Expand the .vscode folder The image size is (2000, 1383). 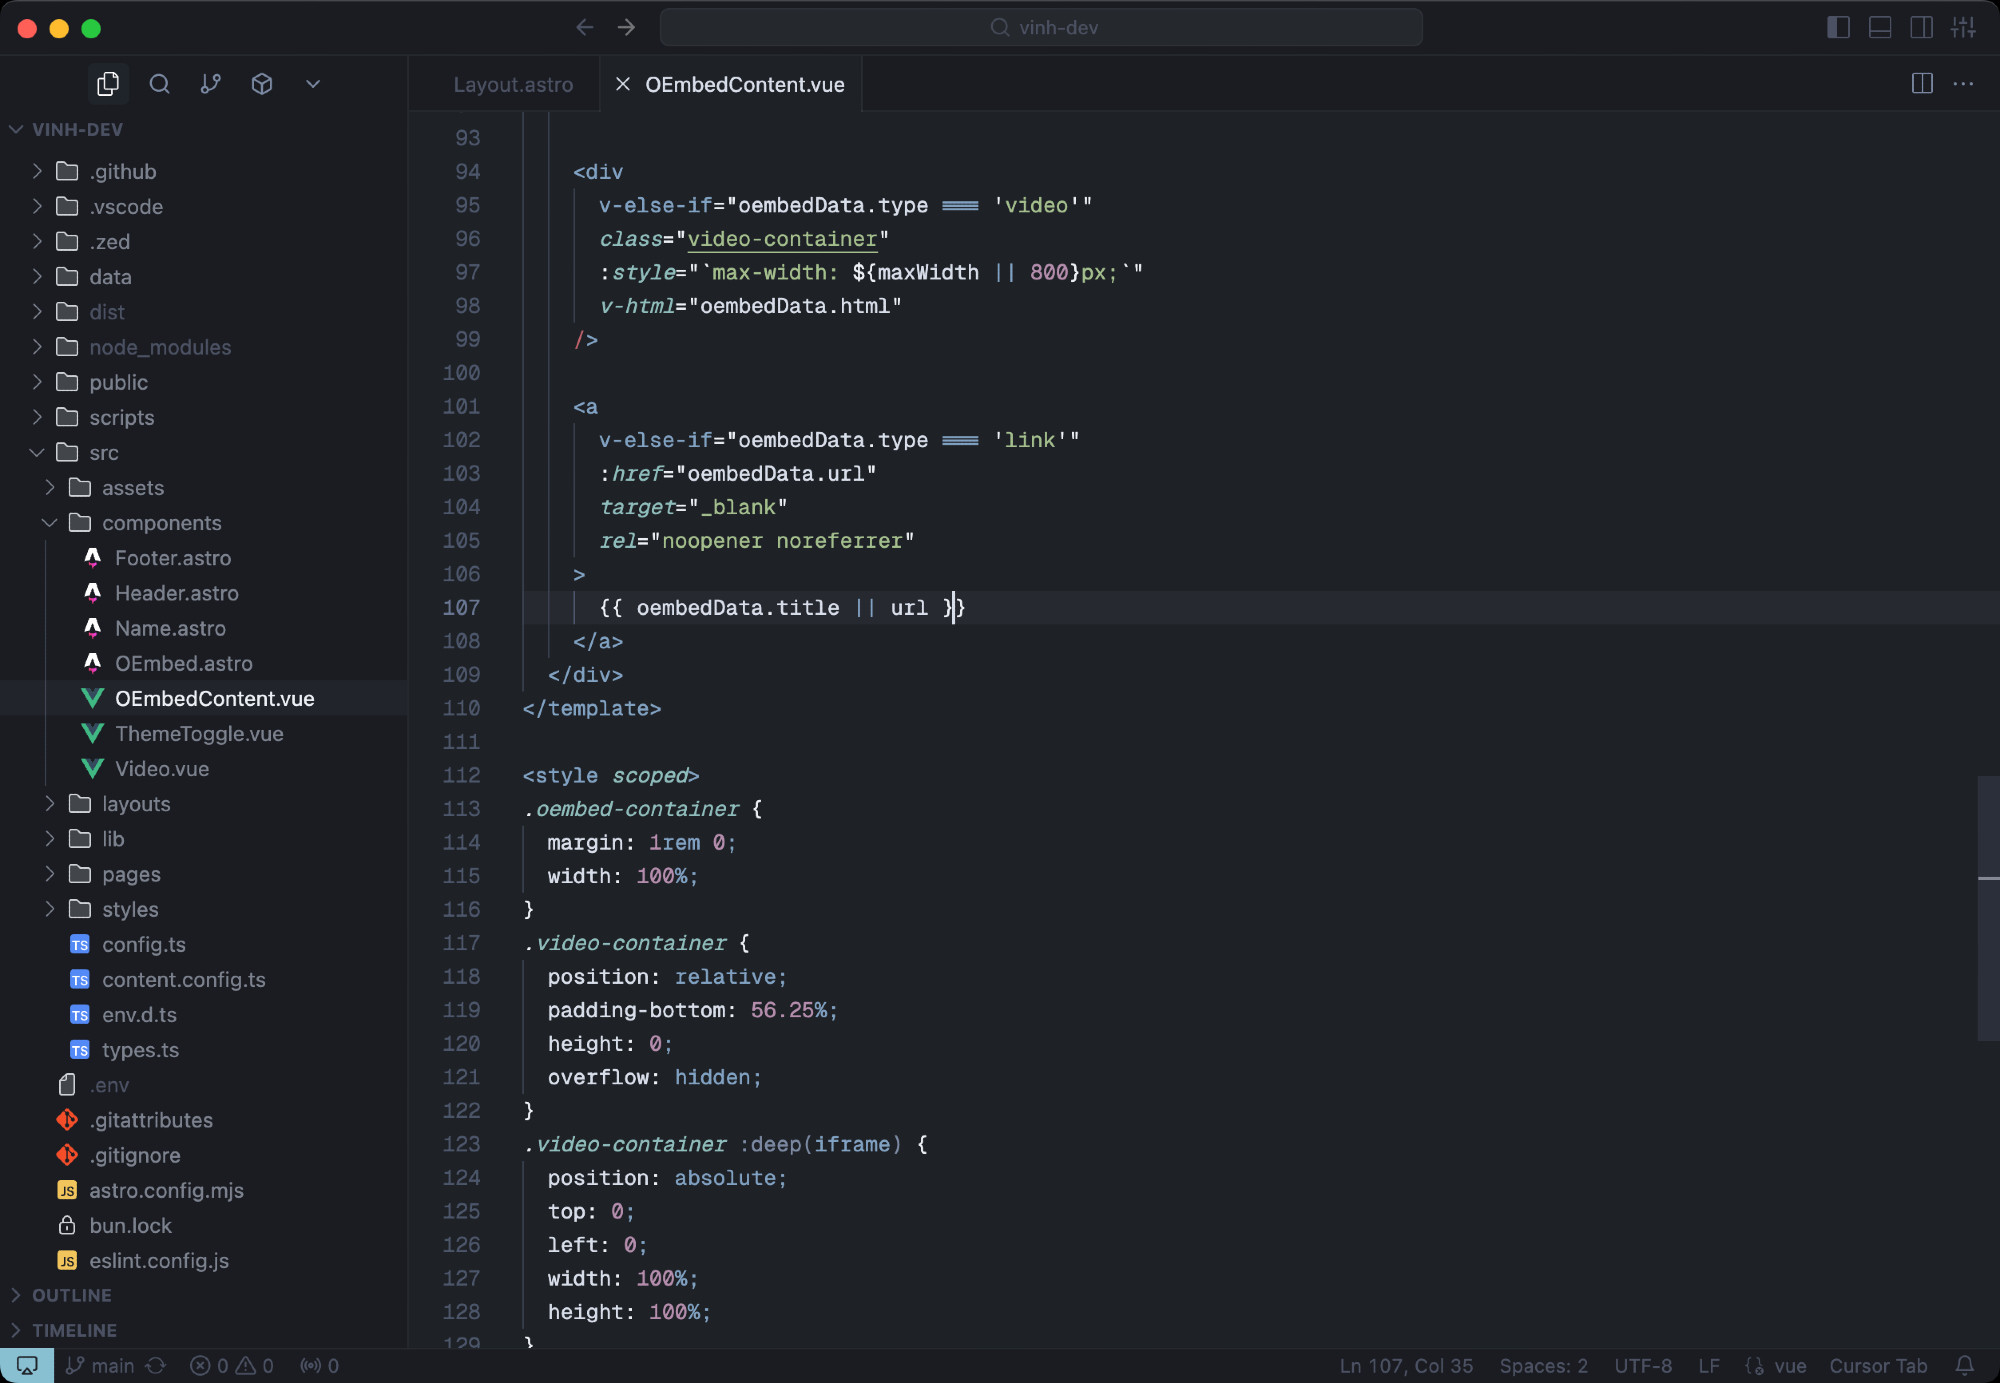click(204, 207)
